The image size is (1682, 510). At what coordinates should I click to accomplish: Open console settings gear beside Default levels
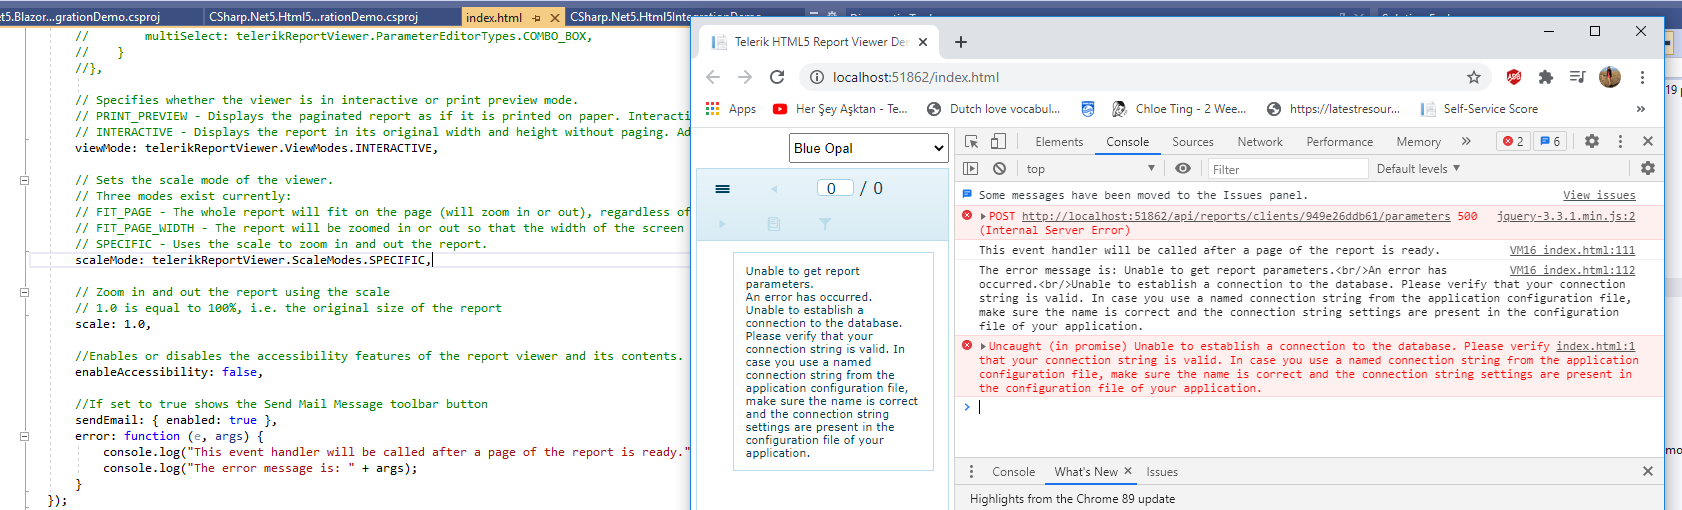[1647, 169]
